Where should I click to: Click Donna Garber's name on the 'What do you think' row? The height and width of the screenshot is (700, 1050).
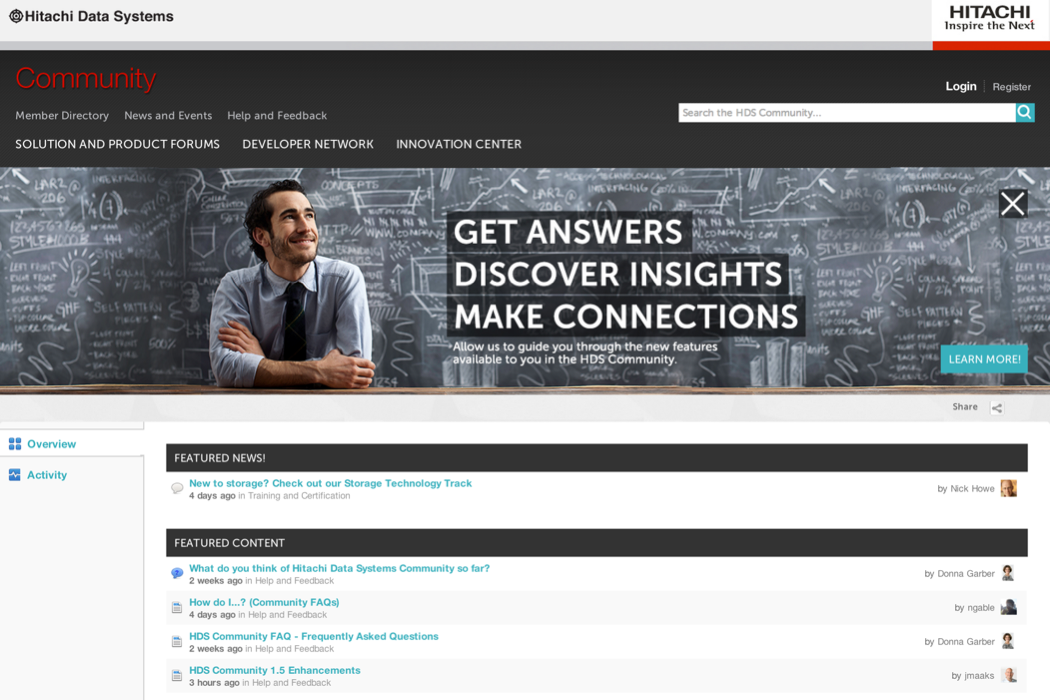[966, 573]
